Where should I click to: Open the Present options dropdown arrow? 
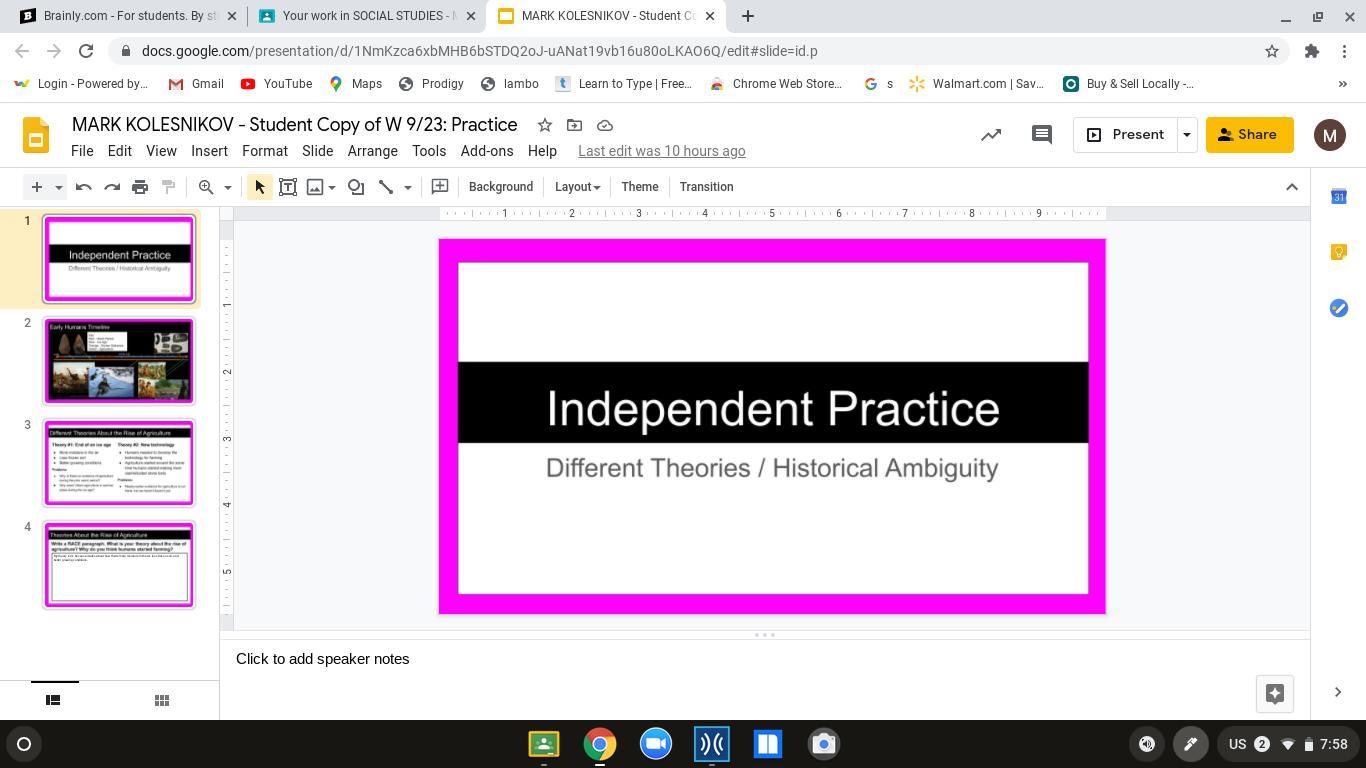point(1187,135)
